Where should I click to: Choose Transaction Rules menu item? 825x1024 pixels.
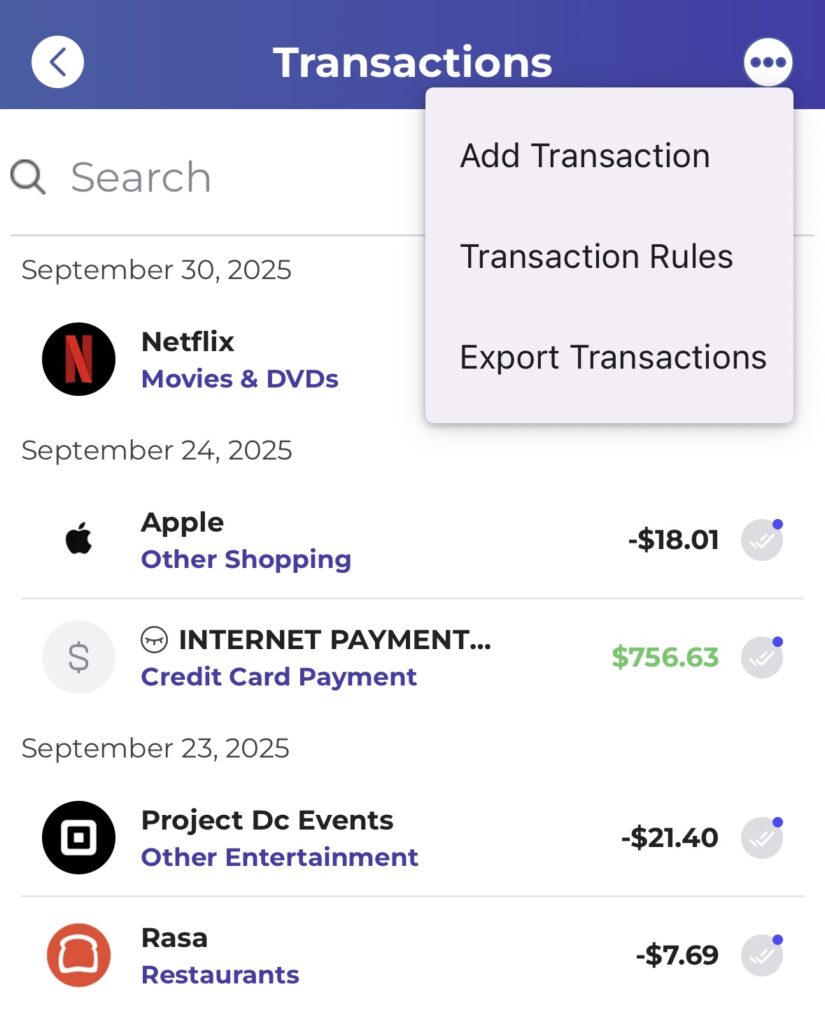pyautogui.click(x=597, y=257)
